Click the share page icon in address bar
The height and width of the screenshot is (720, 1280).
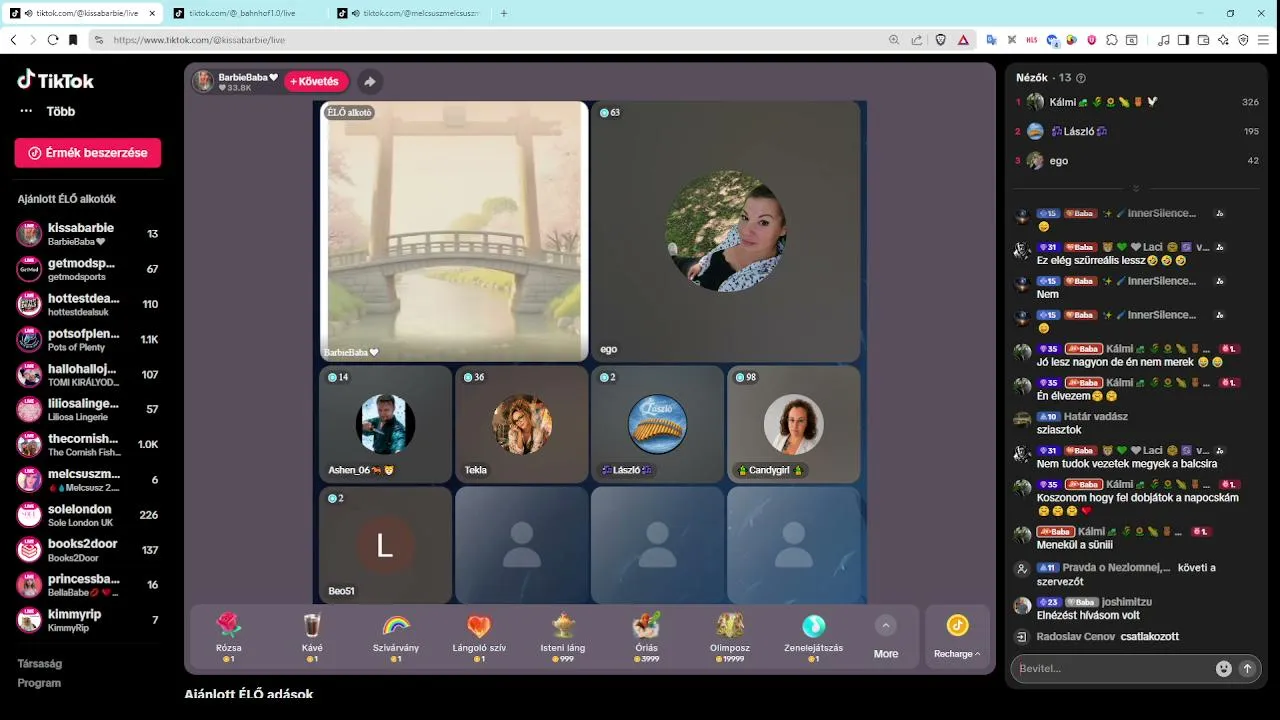pos(917,40)
